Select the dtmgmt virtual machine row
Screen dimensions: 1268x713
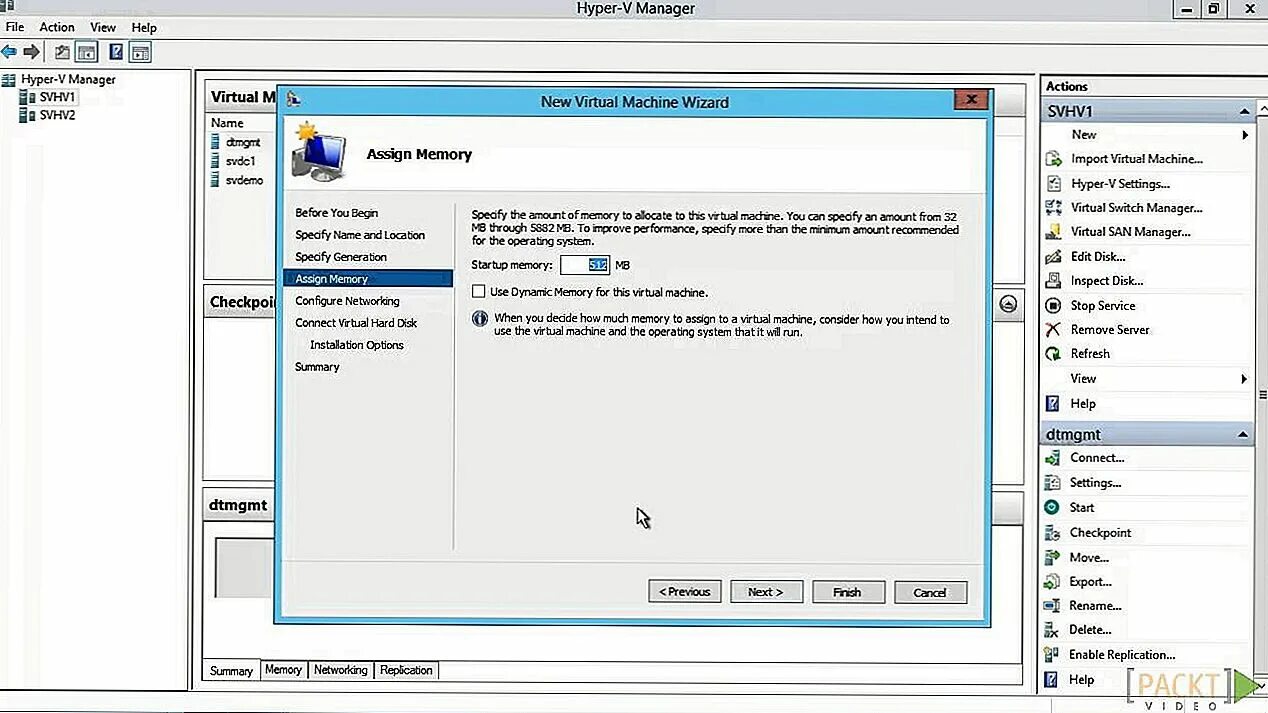(242, 142)
